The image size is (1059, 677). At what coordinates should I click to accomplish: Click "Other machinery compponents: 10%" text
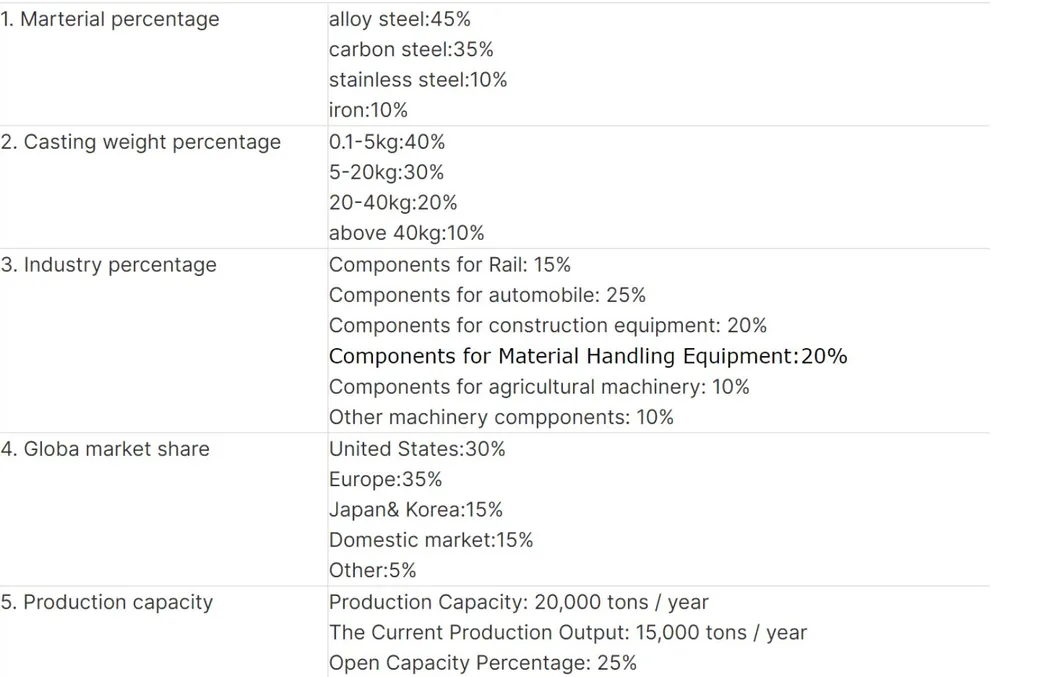501,417
